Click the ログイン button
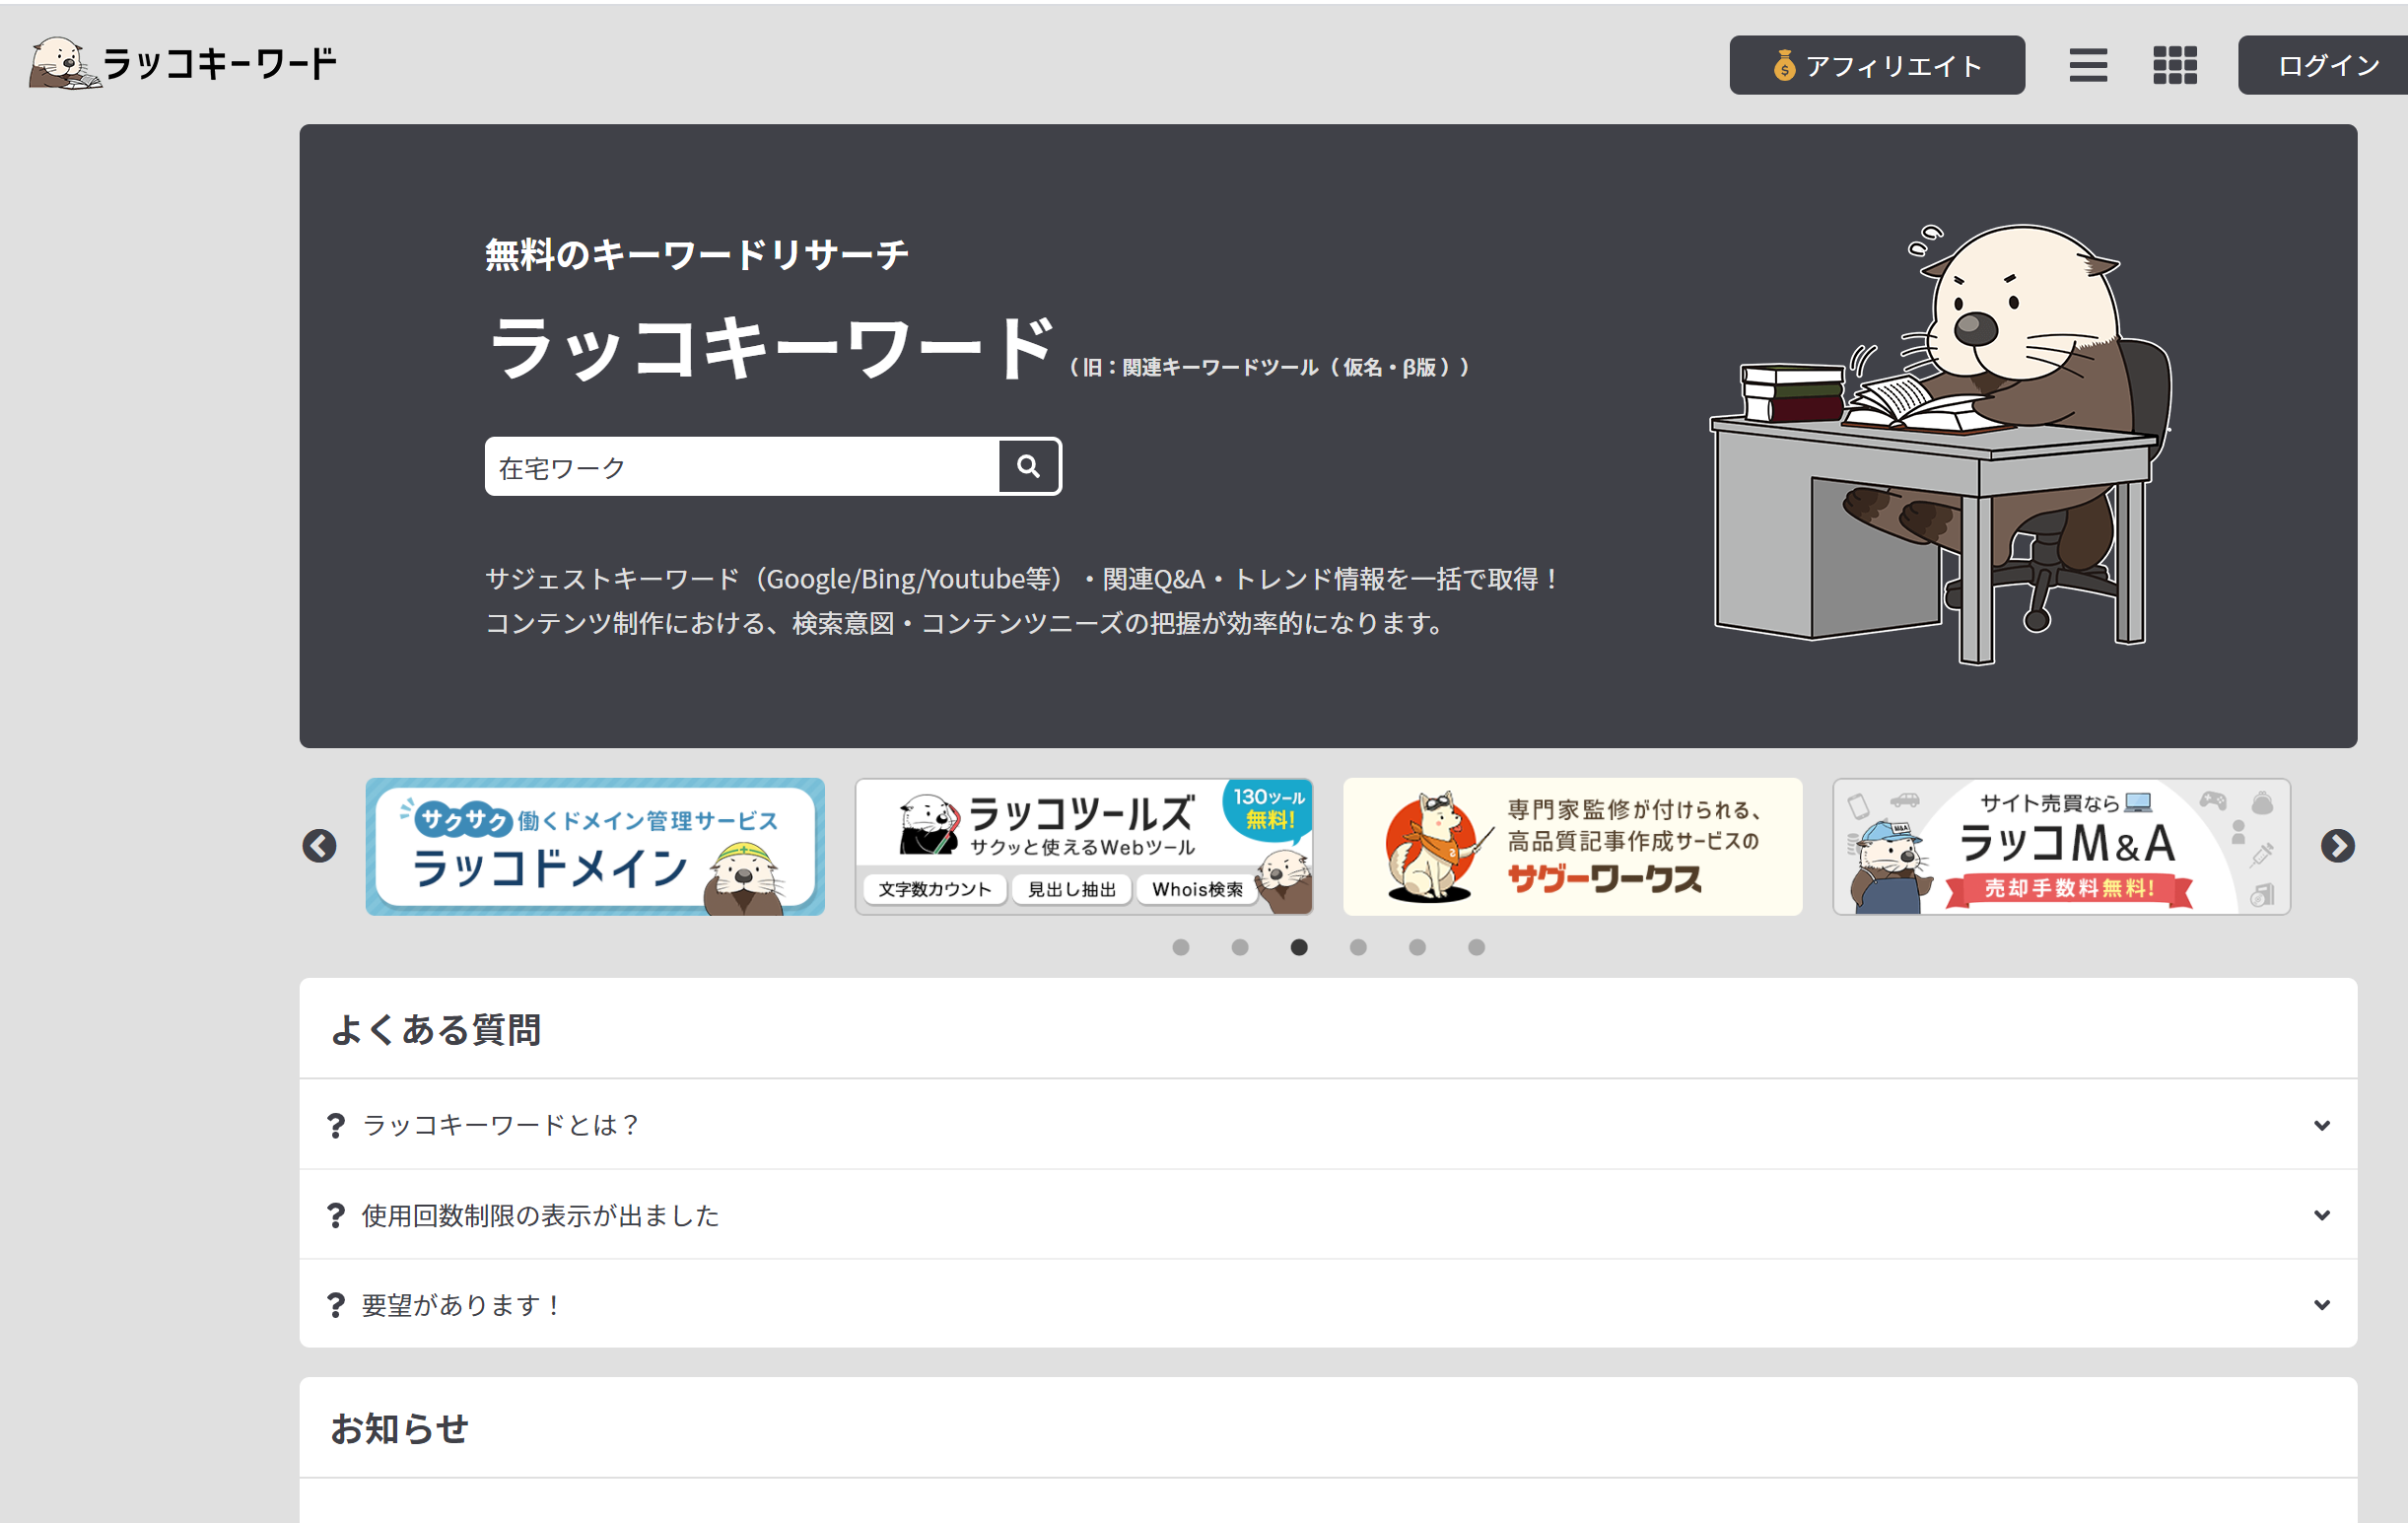The height and width of the screenshot is (1523, 2408). pos(2323,66)
